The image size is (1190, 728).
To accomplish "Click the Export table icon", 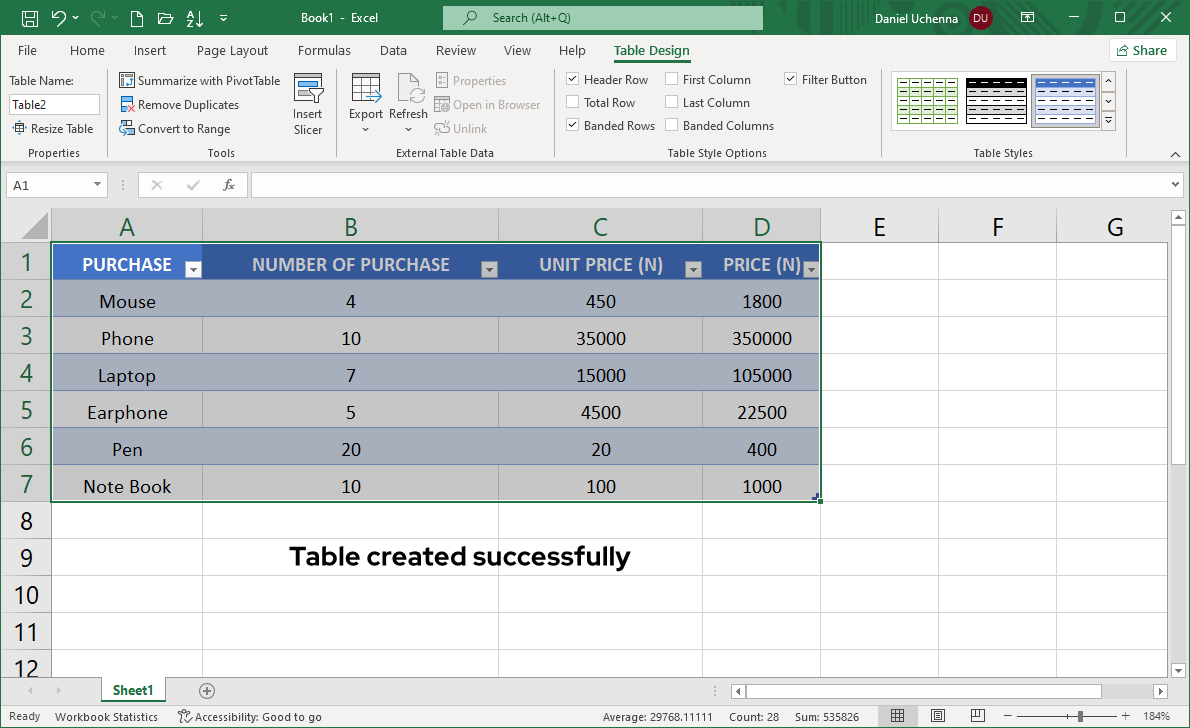I will click(x=365, y=90).
